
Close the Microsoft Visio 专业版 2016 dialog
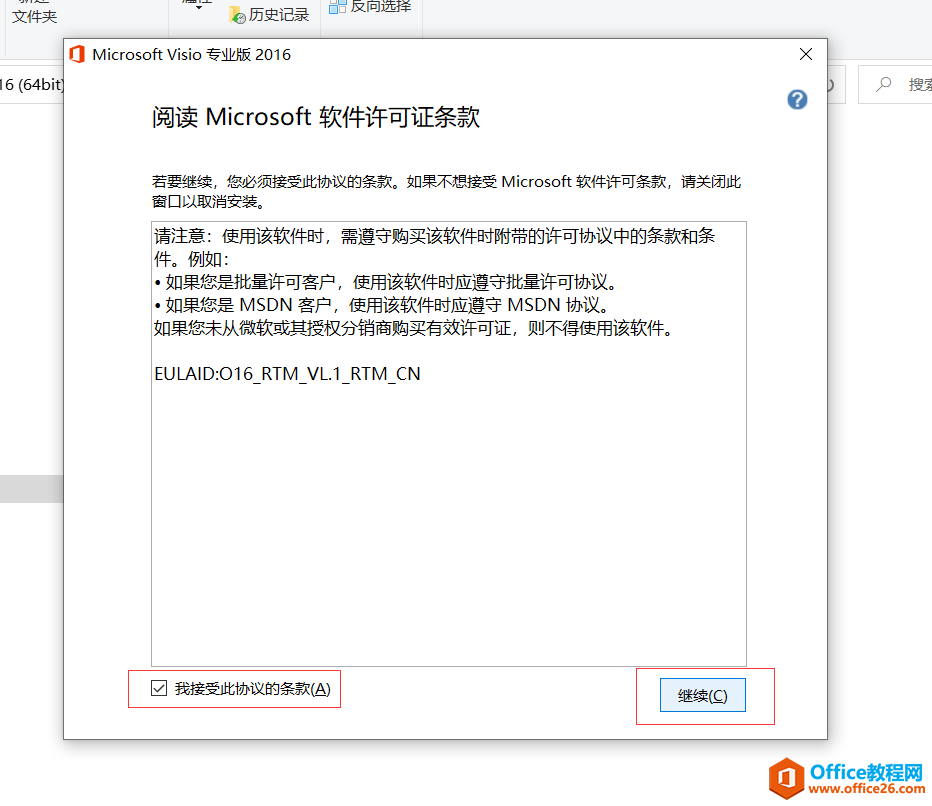806,54
